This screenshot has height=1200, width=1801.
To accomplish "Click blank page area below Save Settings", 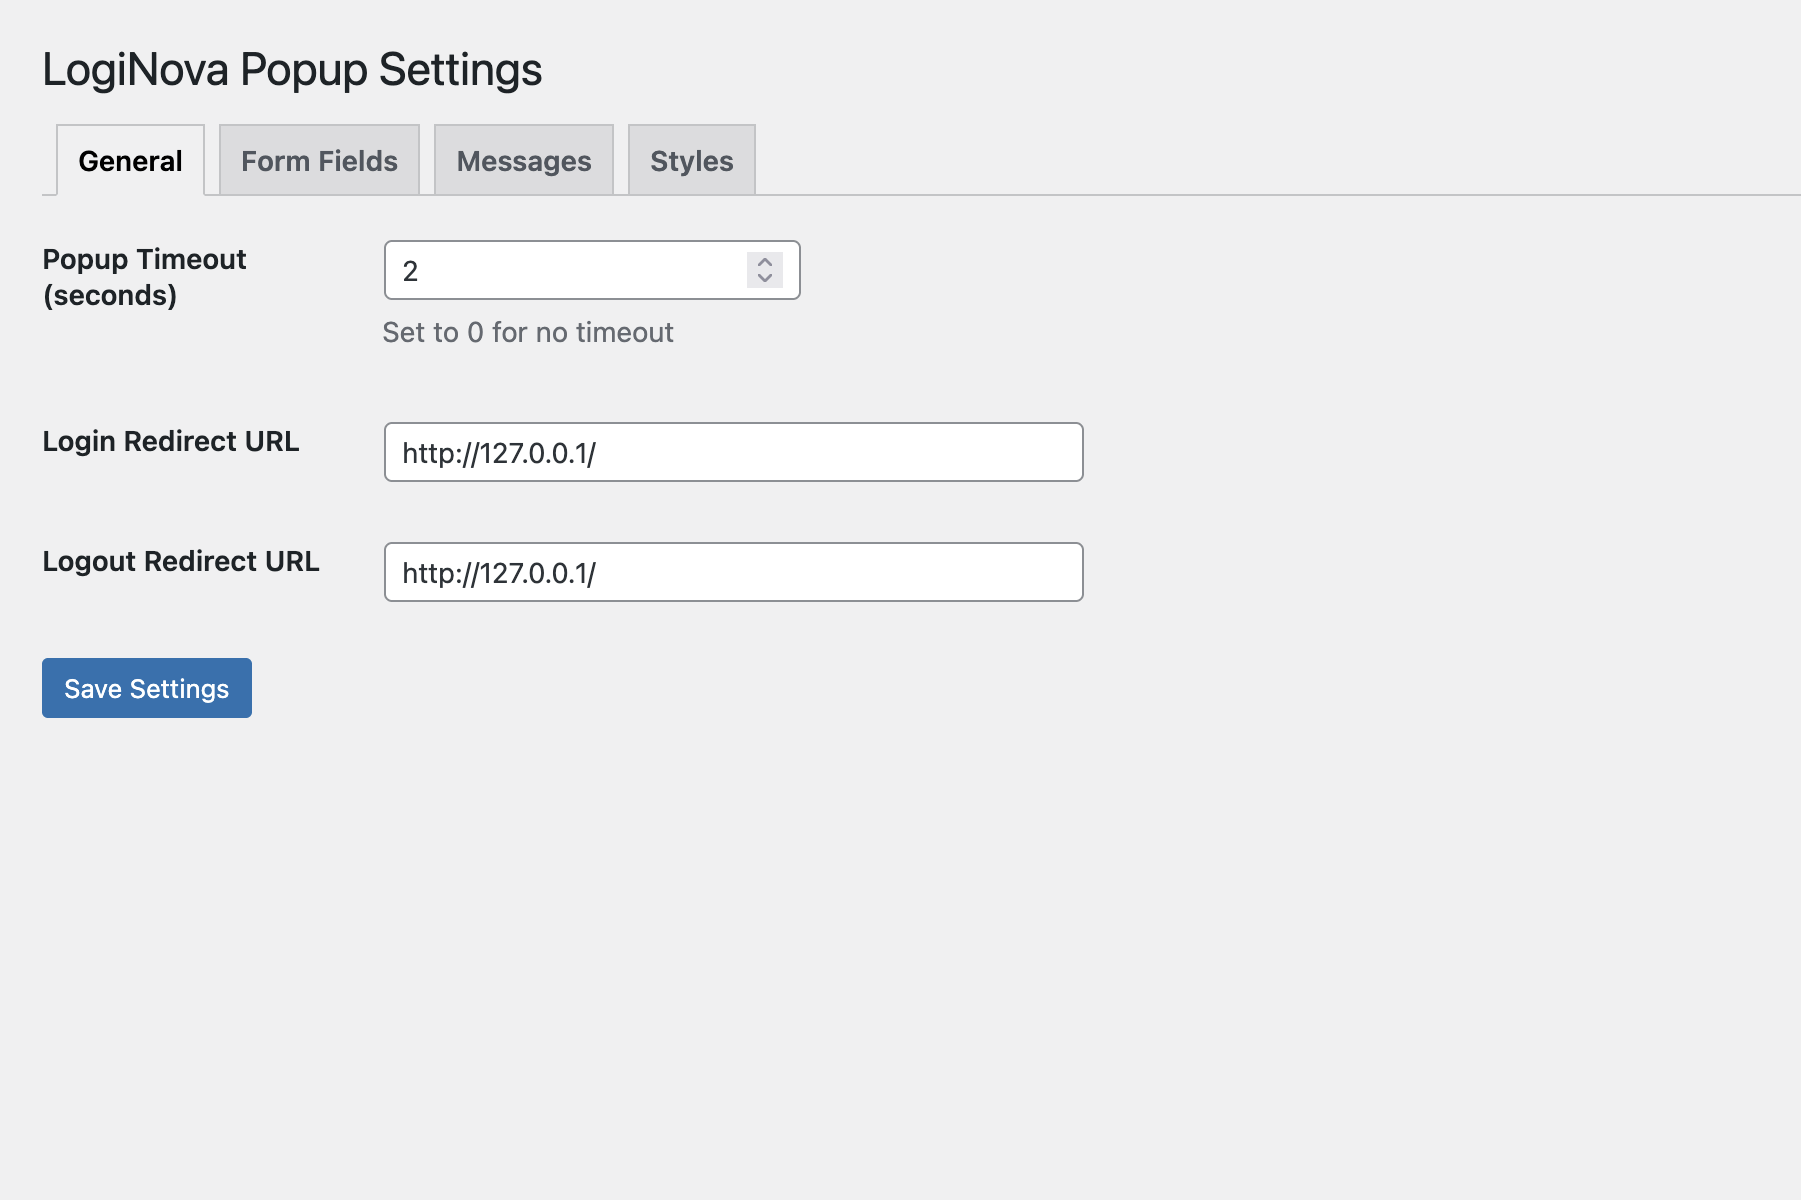I will point(400,900).
